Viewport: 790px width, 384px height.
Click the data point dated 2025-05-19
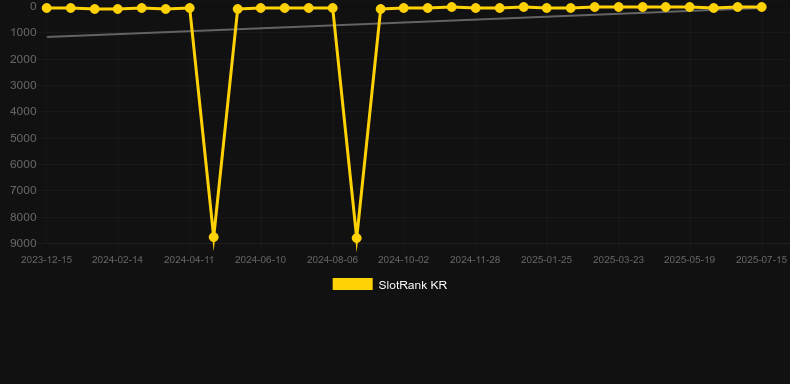[x=690, y=7]
